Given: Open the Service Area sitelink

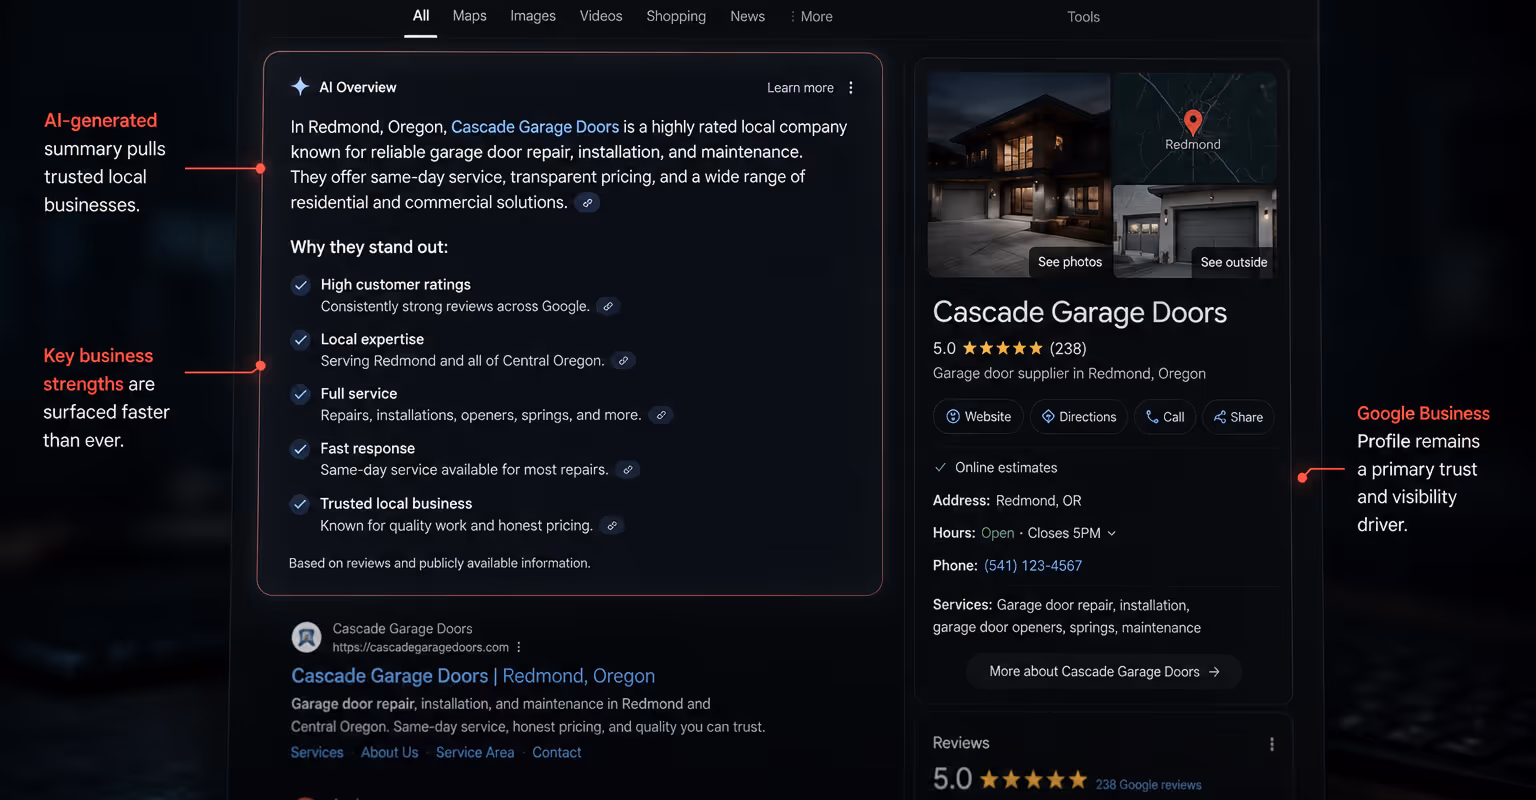Looking at the screenshot, I should pyautogui.click(x=475, y=753).
